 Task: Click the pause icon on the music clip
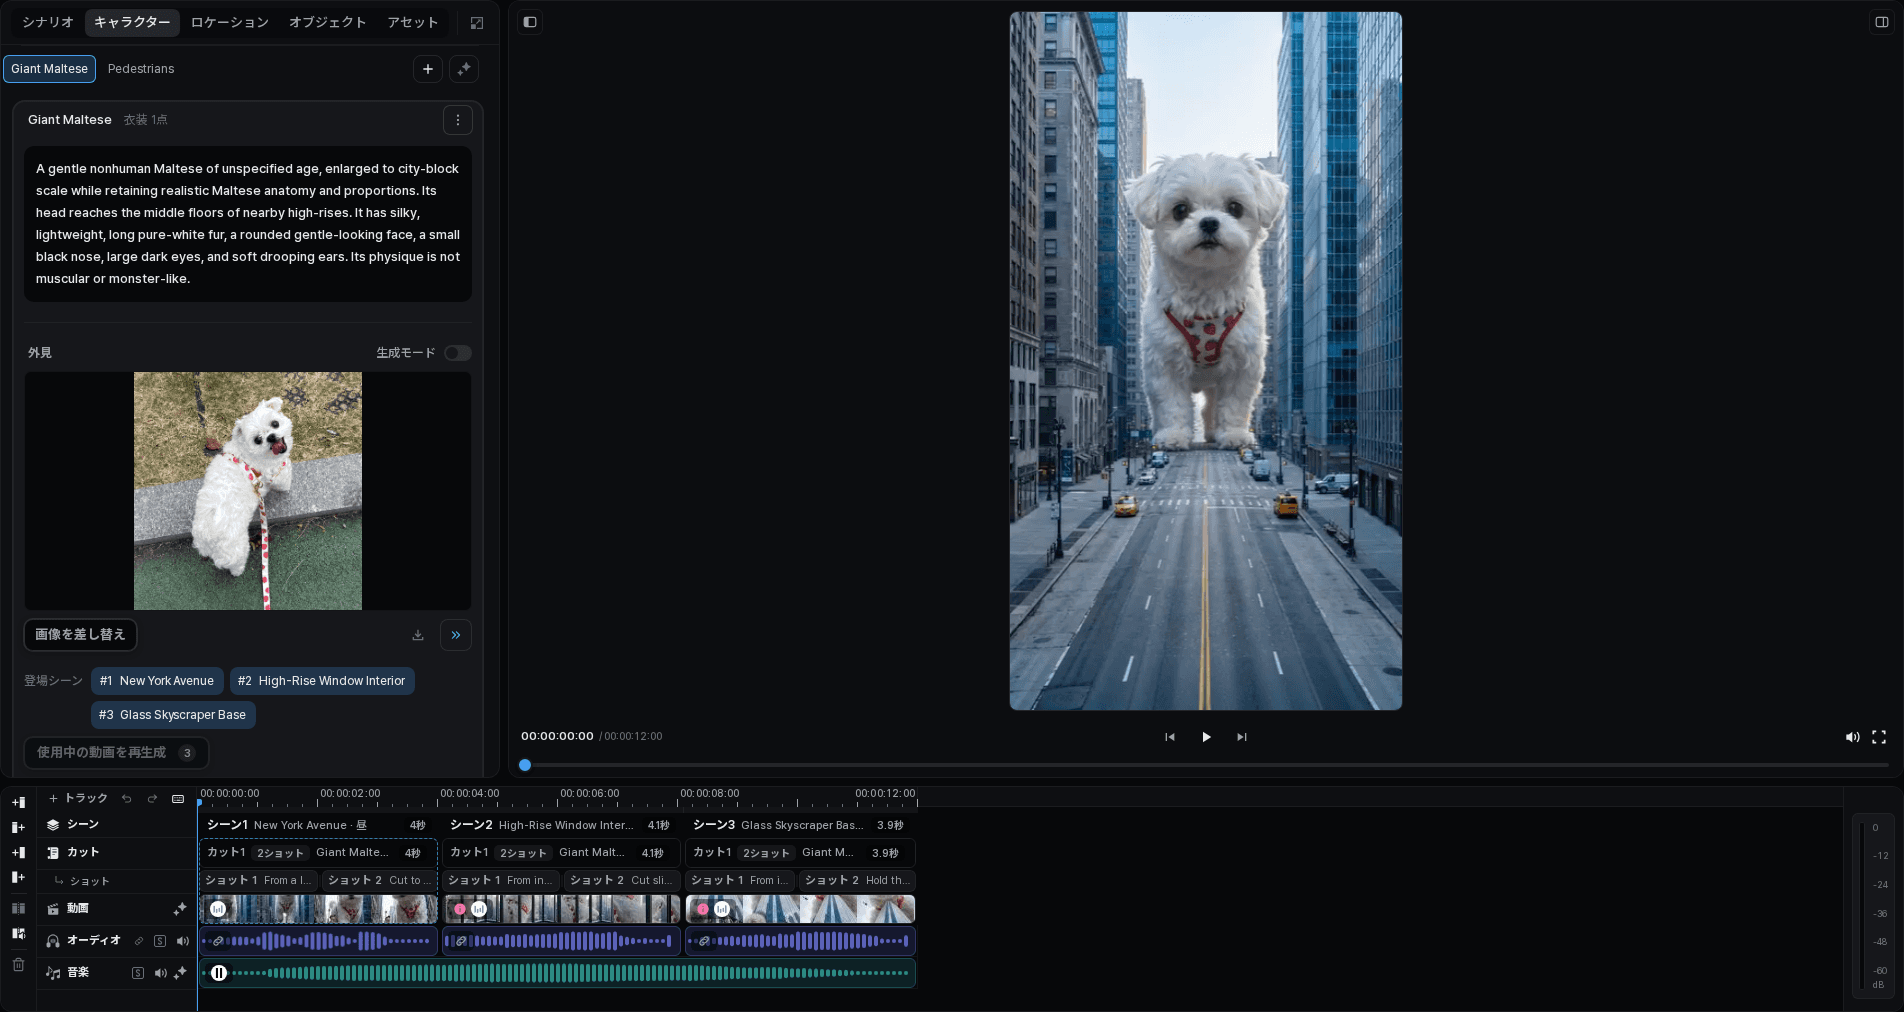coord(219,973)
